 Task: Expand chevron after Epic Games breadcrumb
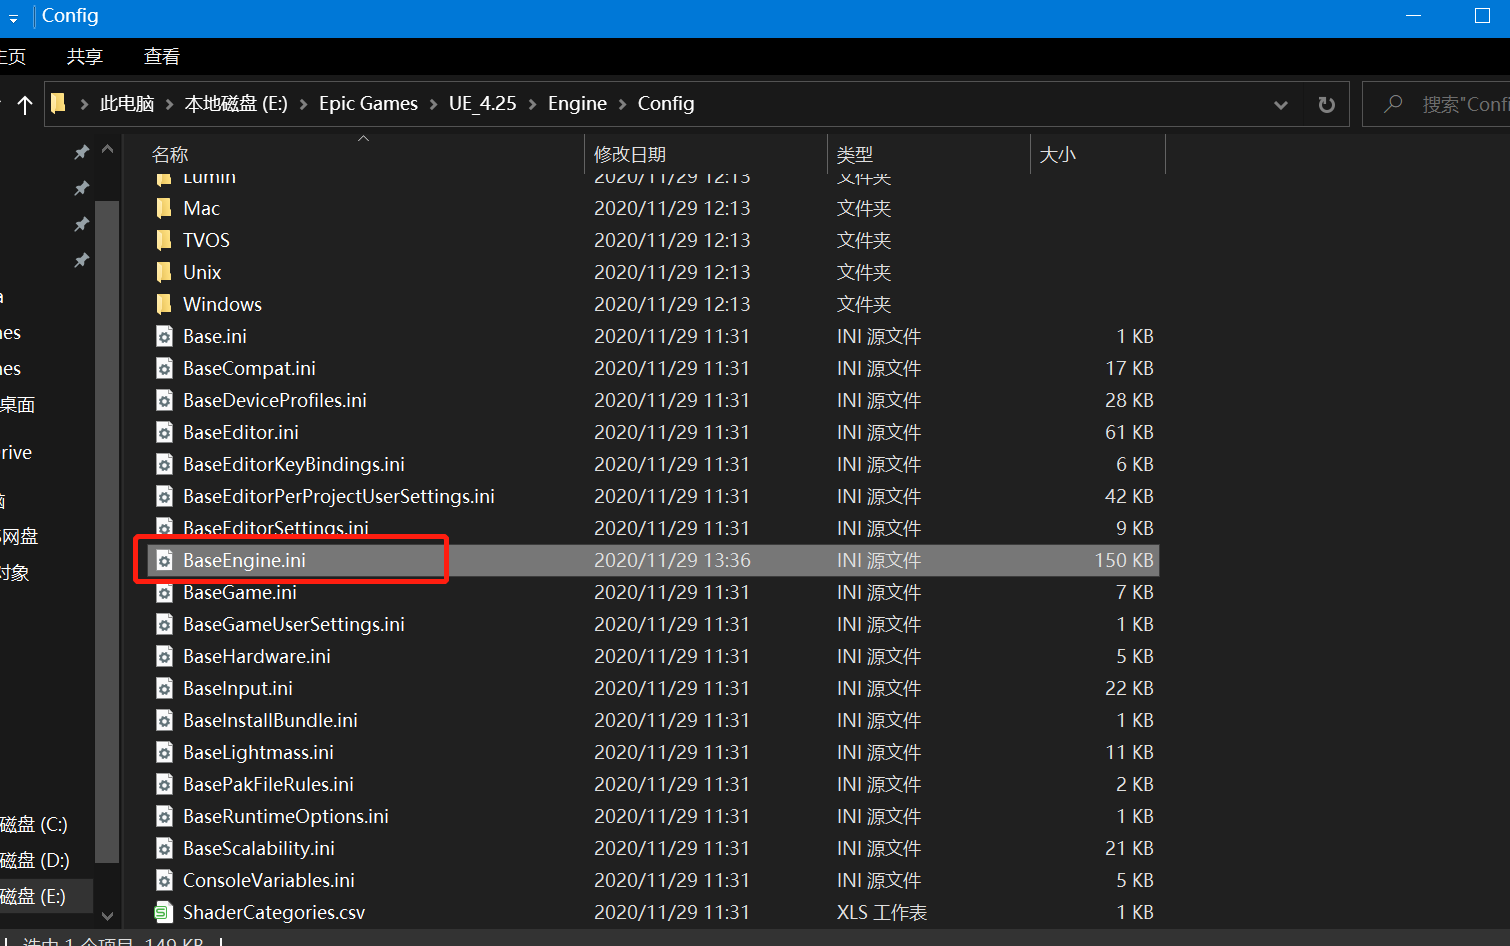click(x=433, y=104)
